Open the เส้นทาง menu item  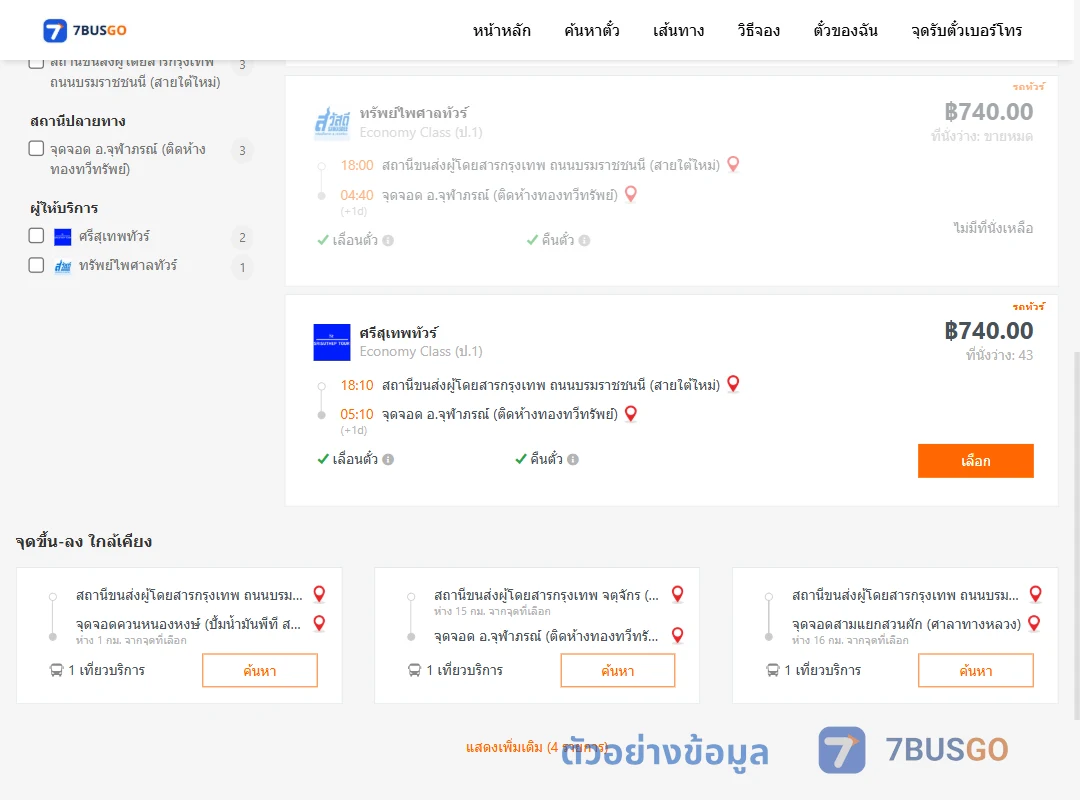click(678, 30)
